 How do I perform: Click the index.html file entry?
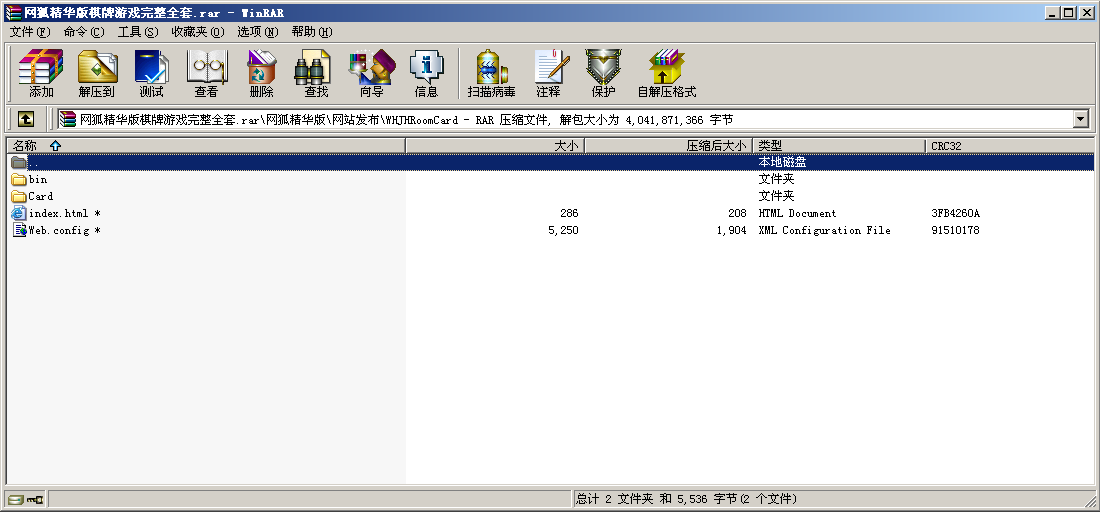(58, 213)
